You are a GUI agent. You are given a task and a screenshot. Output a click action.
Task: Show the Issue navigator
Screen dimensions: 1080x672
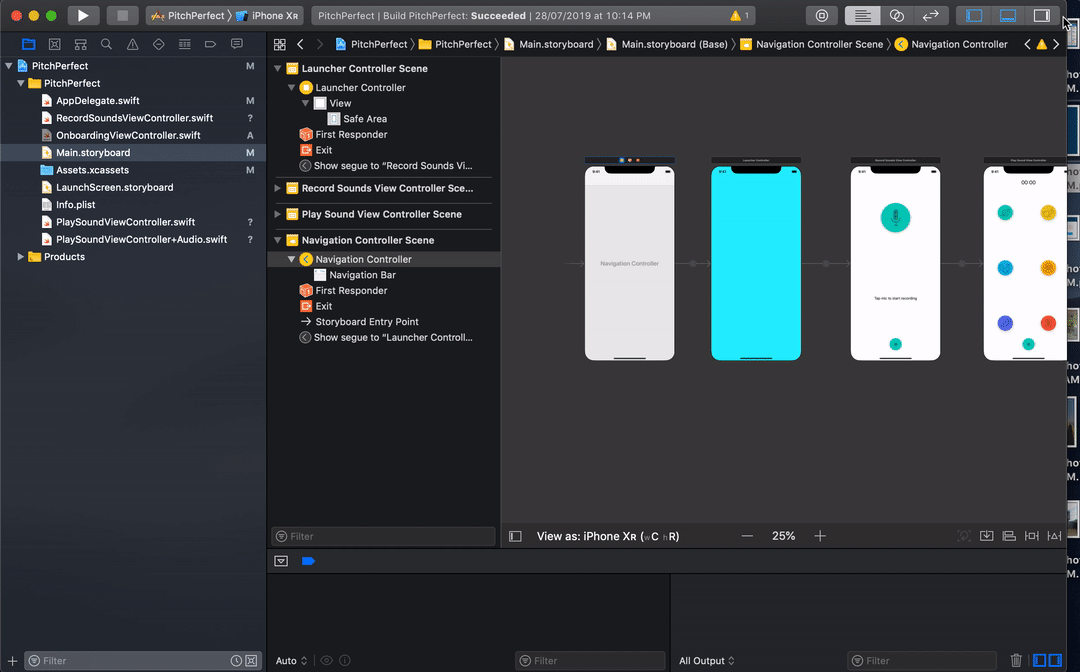(x=132, y=44)
